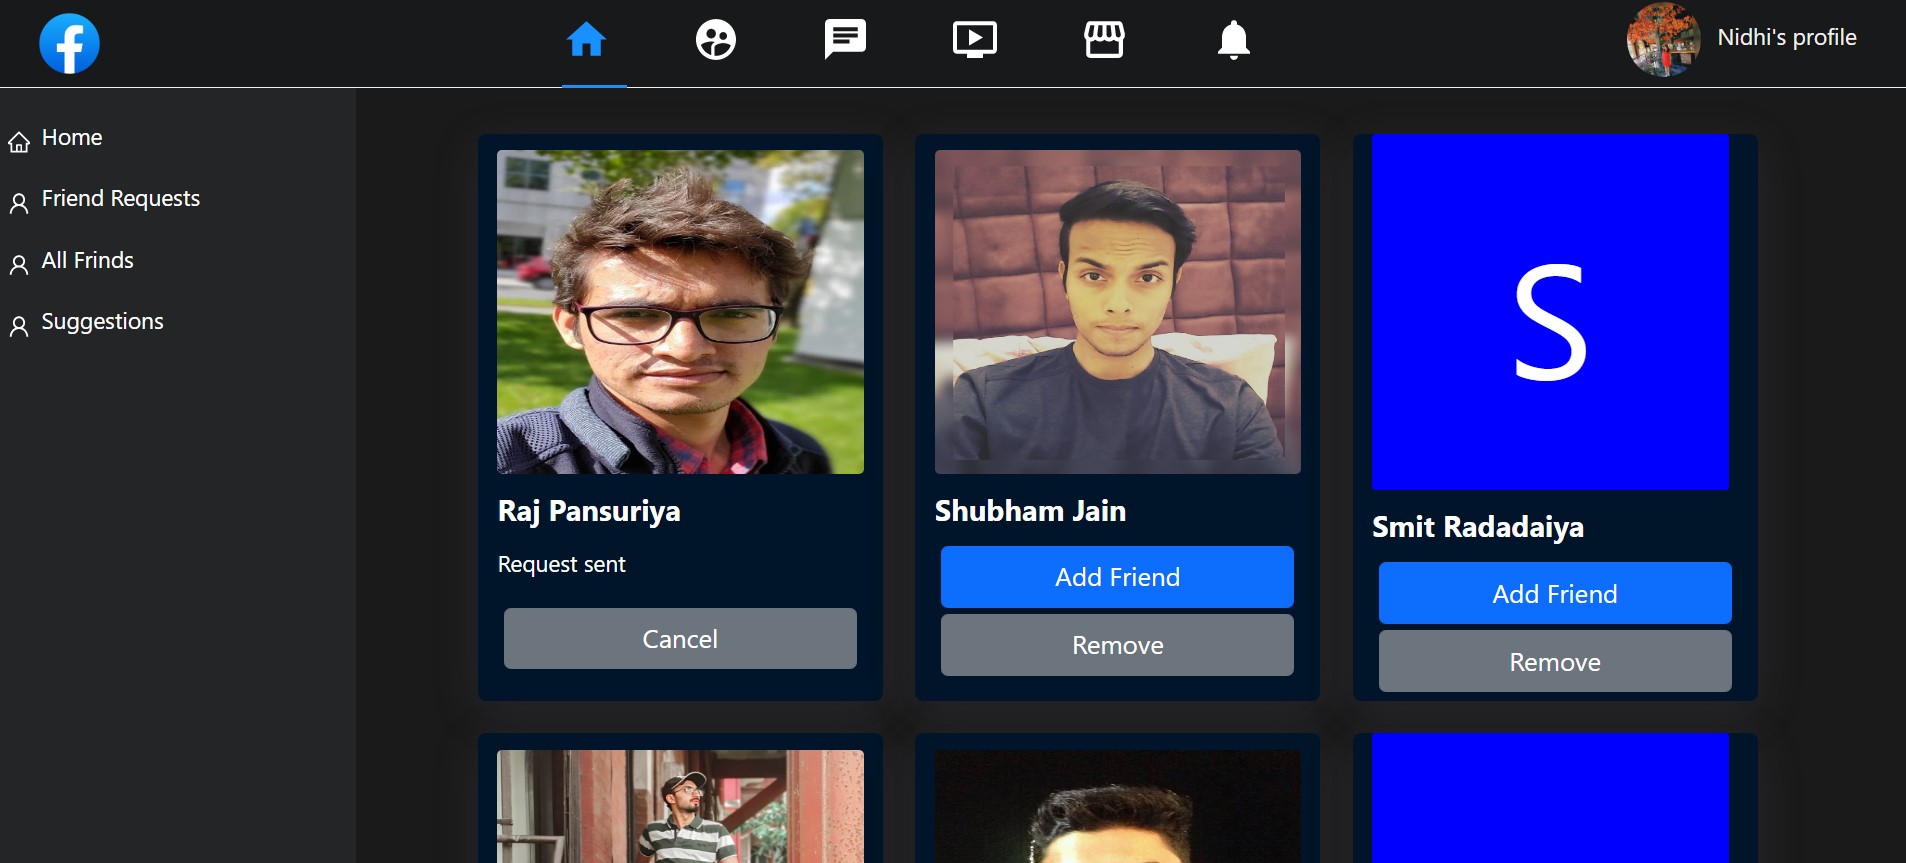Open Smit Radadaiya's blue S avatar
This screenshot has width=1906, height=863.
pos(1550,312)
